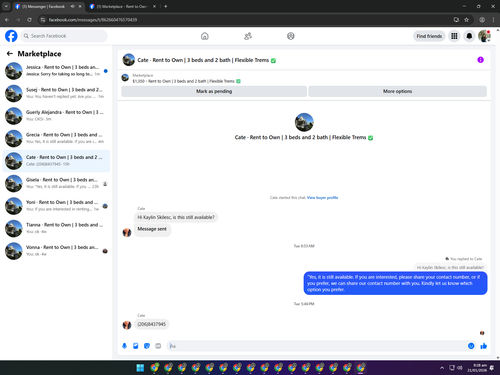Click Find friends button
Screen dimensions: 500x375
pos(429,36)
